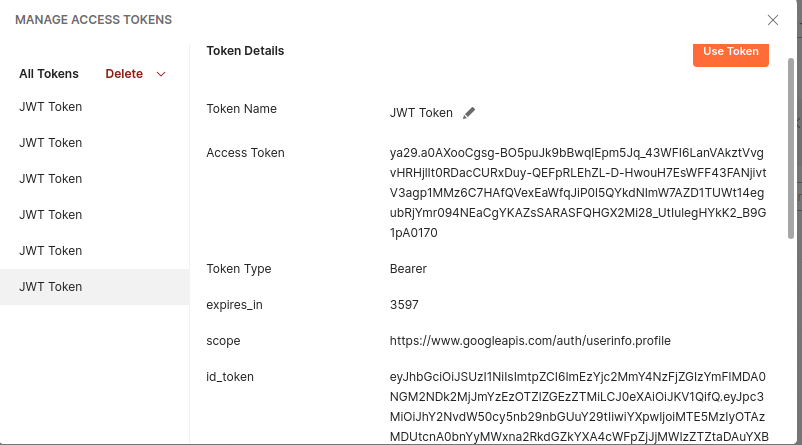802x445 pixels.
Task: Select the first JWT Token in the list
Action: pos(51,107)
